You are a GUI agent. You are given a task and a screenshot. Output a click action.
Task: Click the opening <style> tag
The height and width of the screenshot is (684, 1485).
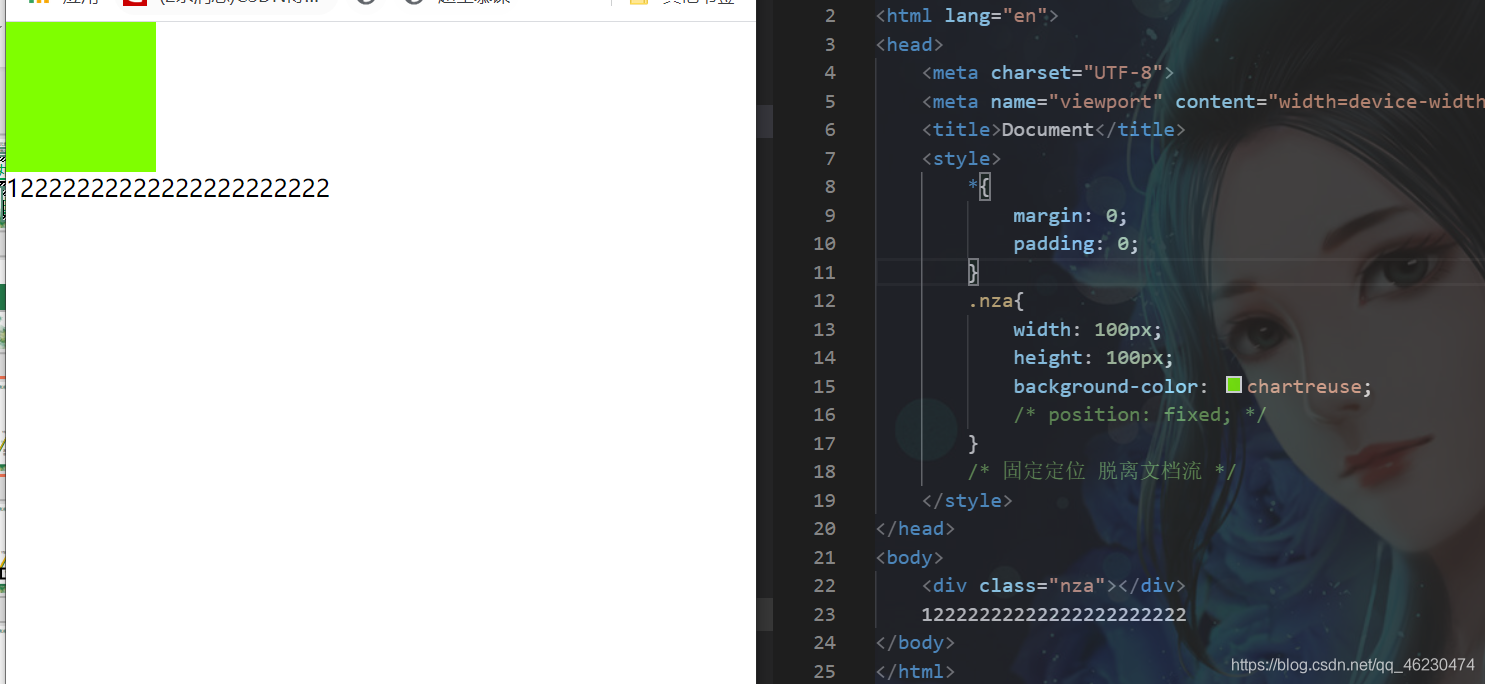tap(961, 158)
